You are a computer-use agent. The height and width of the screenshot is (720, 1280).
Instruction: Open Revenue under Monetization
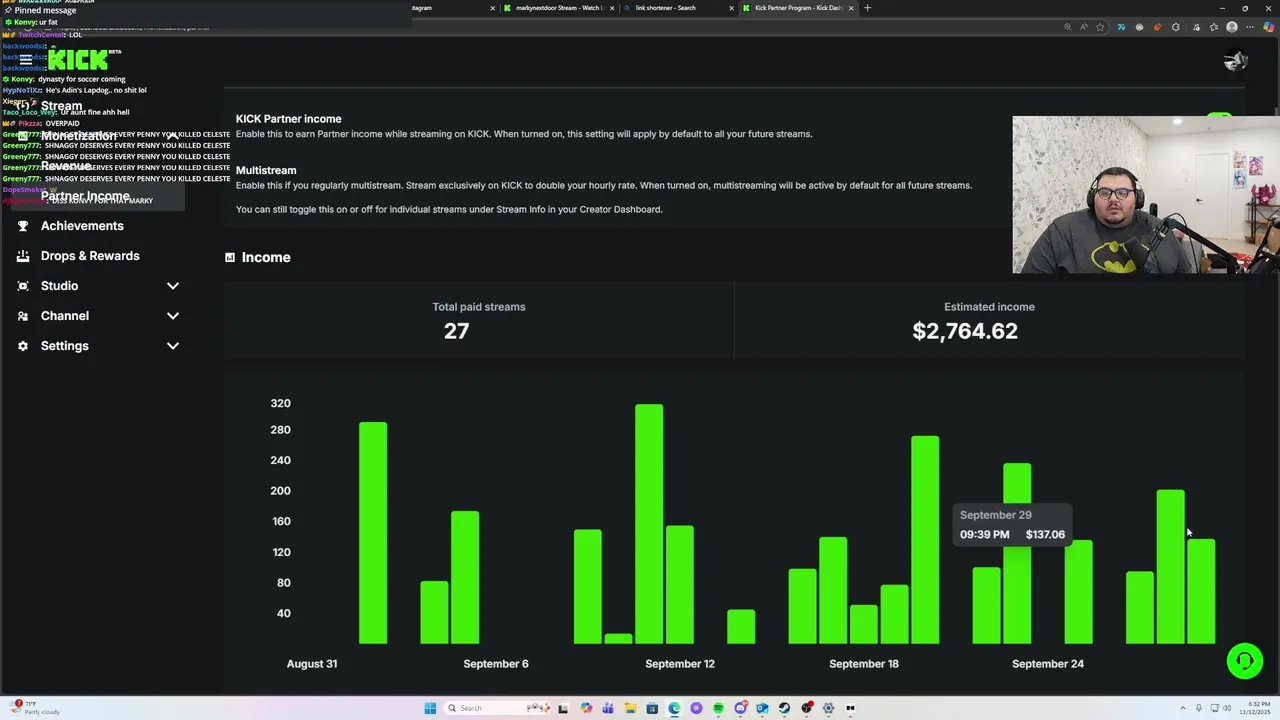click(66, 166)
